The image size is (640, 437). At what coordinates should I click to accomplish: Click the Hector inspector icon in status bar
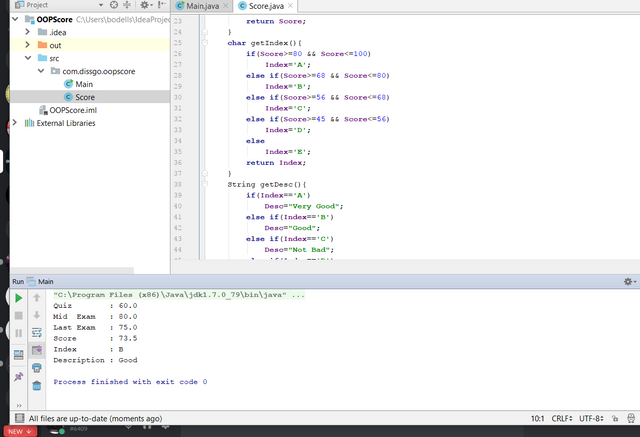click(631, 418)
